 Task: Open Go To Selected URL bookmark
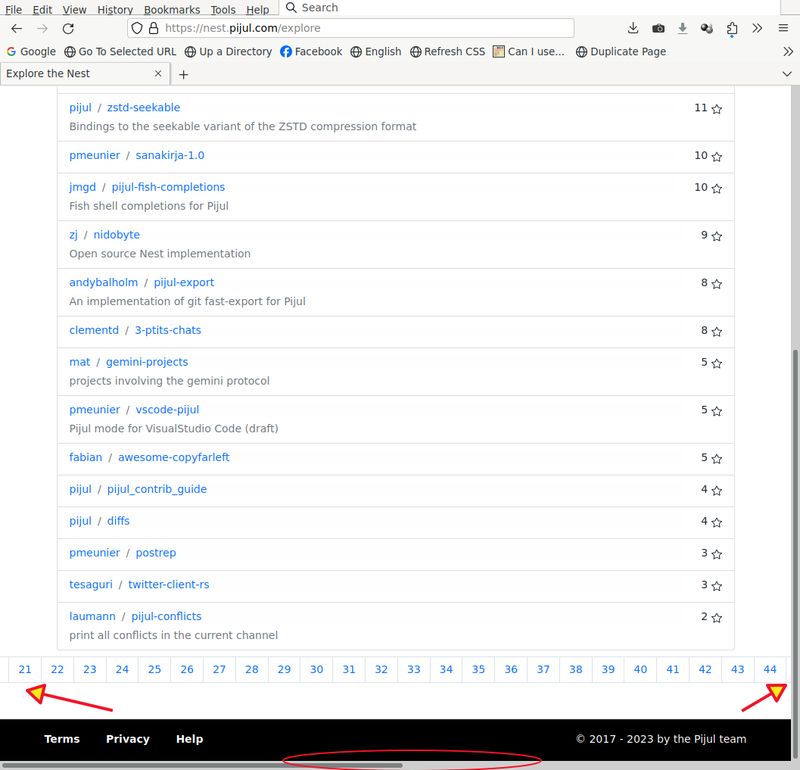(x=120, y=52)
